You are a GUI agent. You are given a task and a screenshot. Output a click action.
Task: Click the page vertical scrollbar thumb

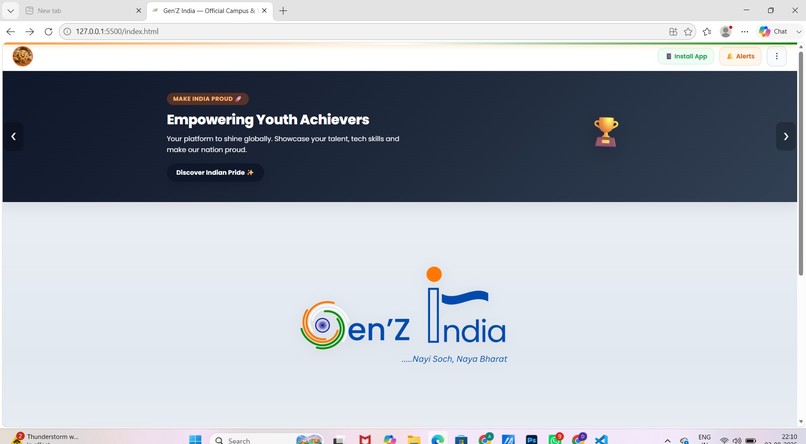[x=800, y=163]
